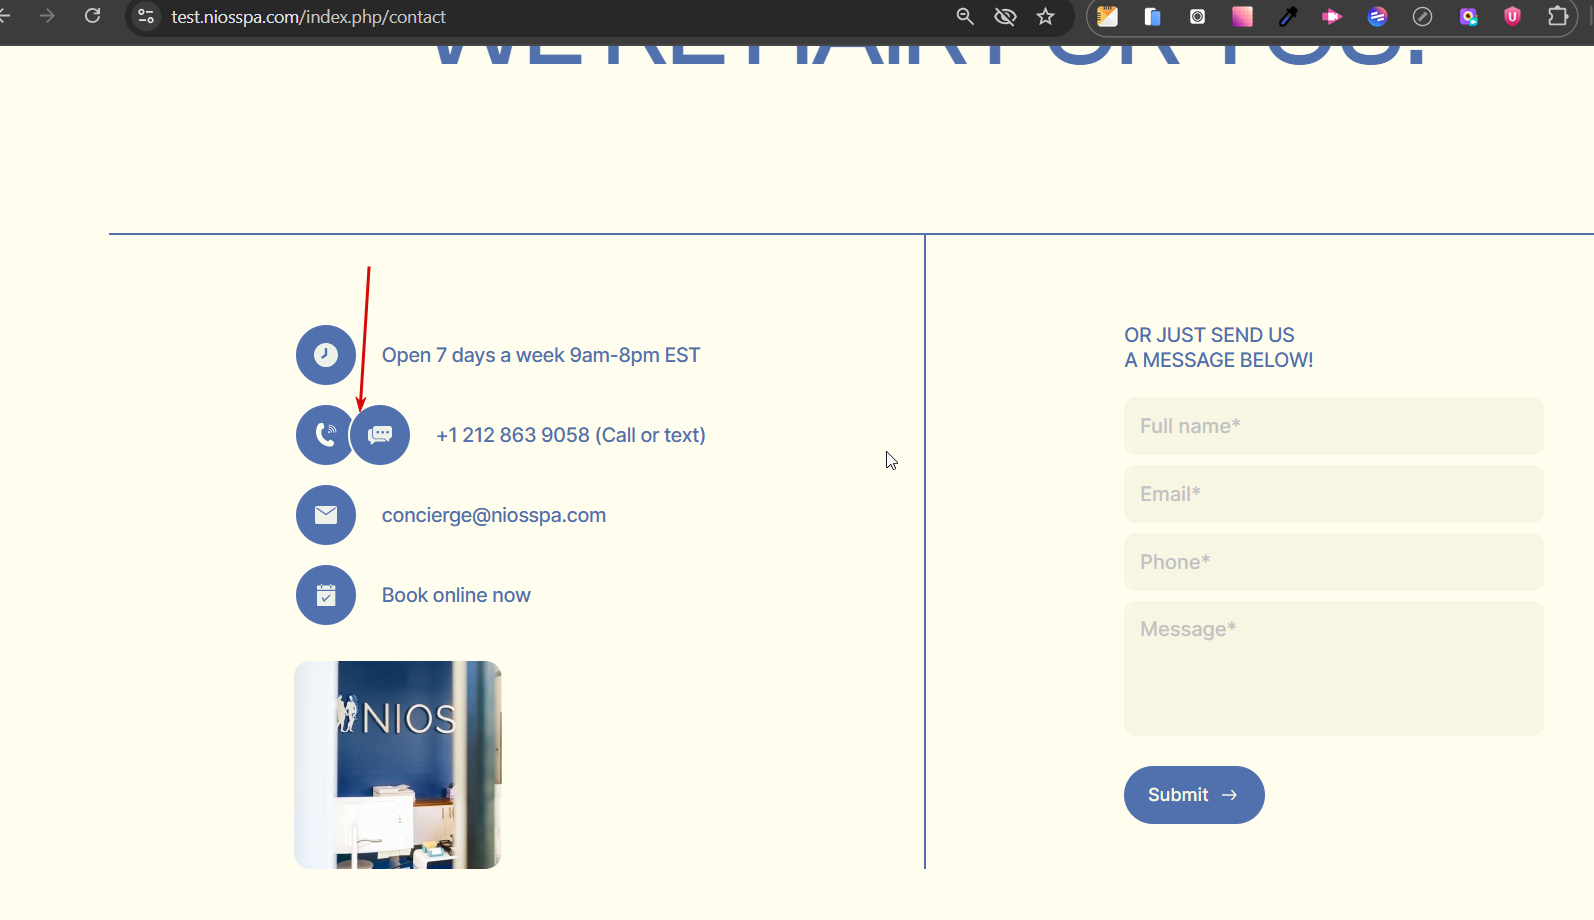Viewport: 1594px width, 920px height.
Task: Open the blue document extension icon
Action: 1152,16
